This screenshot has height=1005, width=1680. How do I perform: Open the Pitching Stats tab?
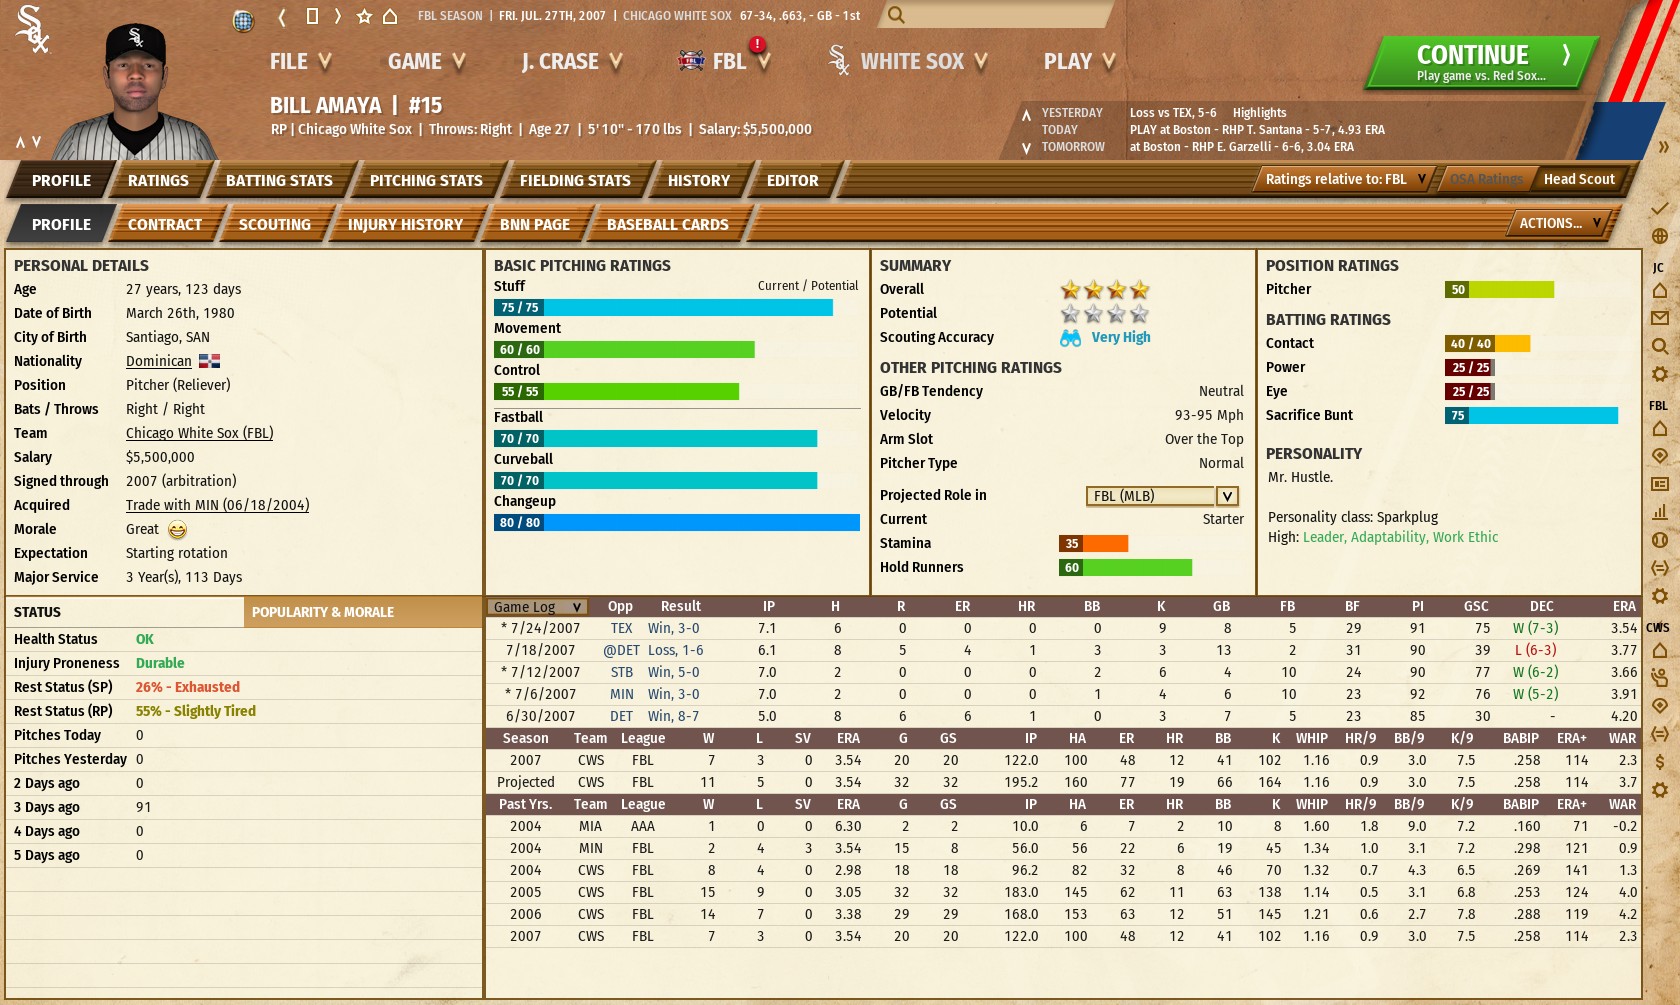pos(426,181)
